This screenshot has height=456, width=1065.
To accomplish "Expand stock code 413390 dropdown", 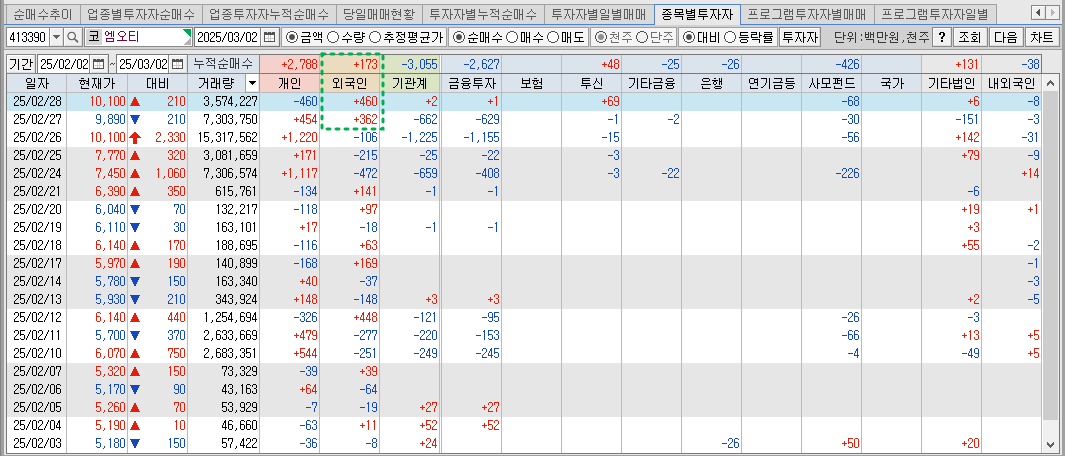I will (x=56, y=37).
